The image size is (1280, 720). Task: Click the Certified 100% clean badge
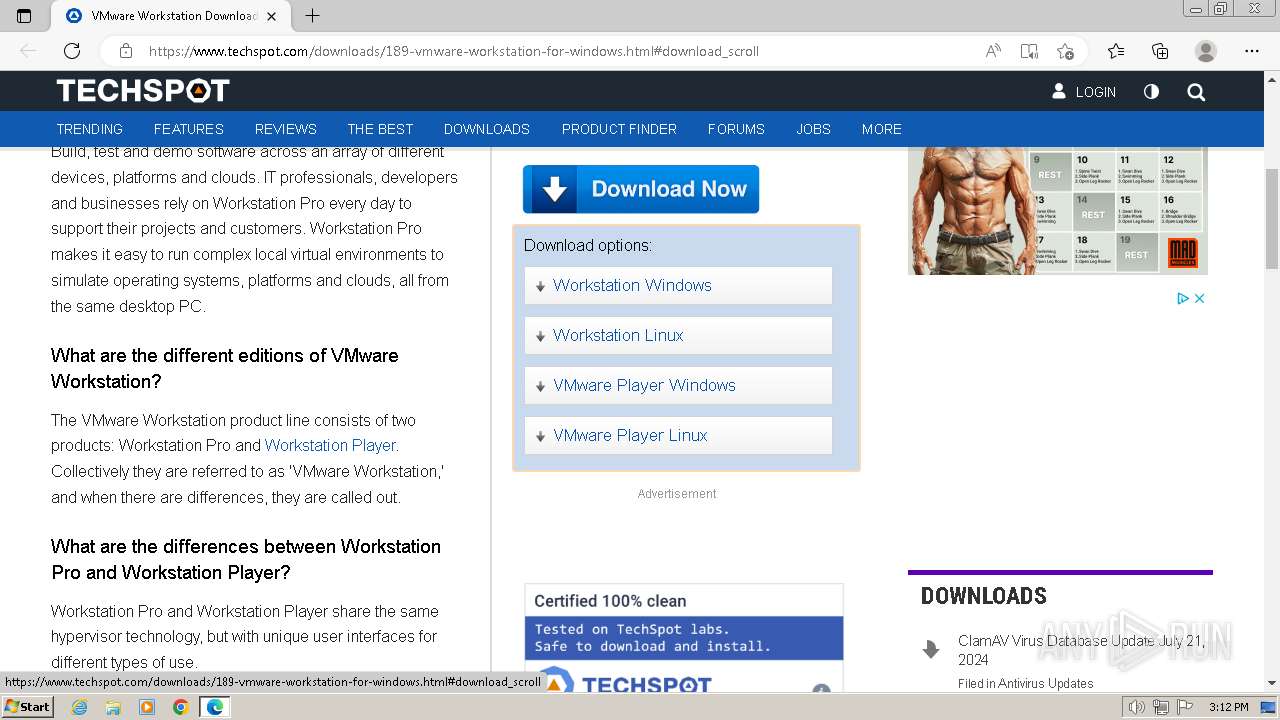pyautogui.click(x=684, y=638)
